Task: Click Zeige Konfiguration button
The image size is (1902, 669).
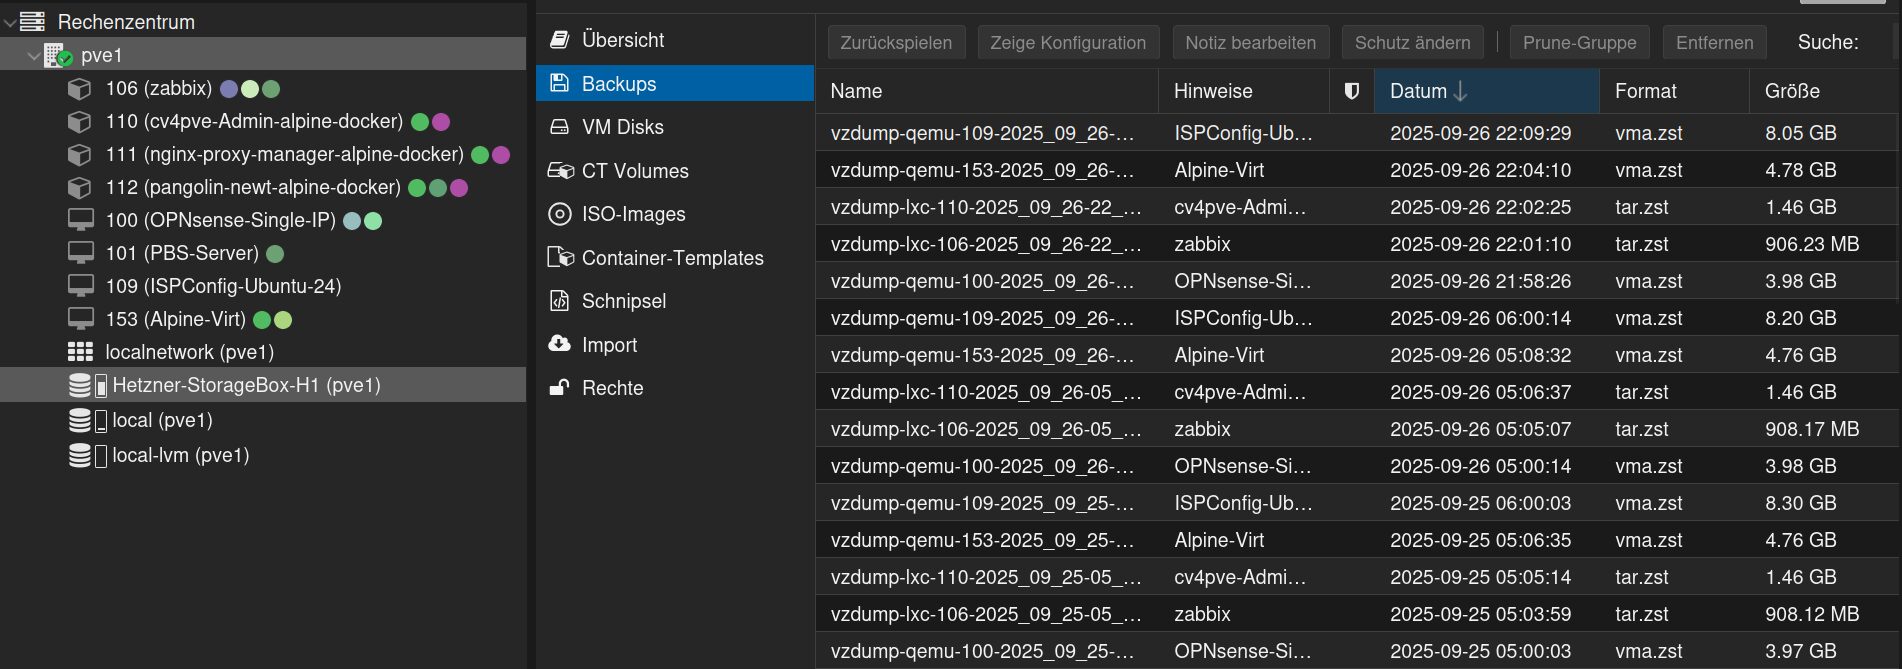Action: coord(1067,43)
